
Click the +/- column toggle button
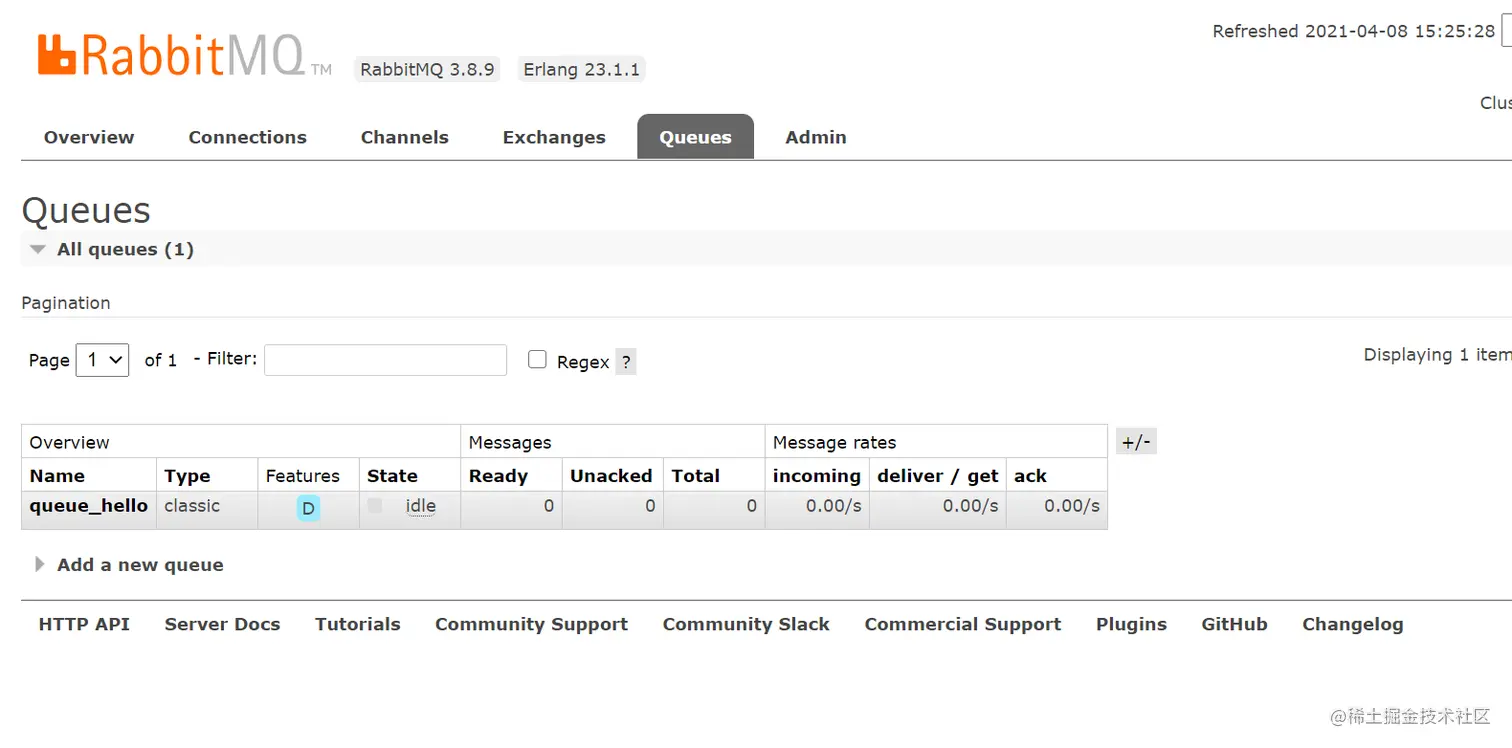[x=1136, y=441]
